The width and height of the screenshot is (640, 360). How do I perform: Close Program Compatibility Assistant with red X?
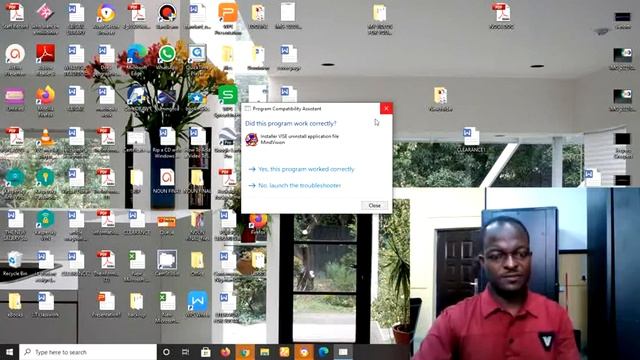[386, 108]
